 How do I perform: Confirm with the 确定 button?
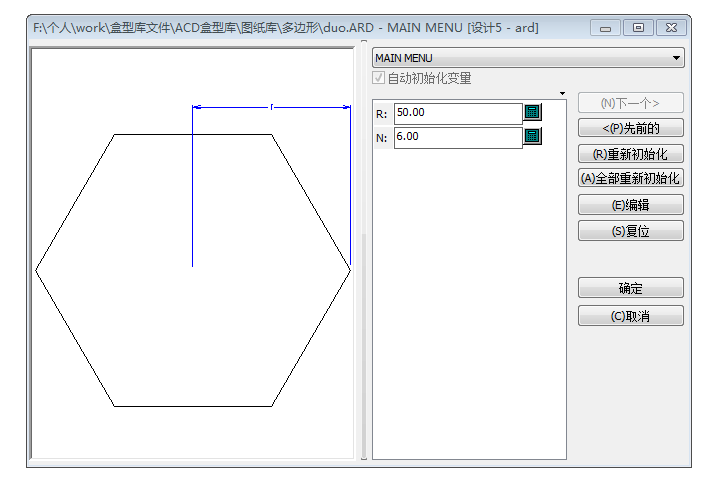coord(630,288)
